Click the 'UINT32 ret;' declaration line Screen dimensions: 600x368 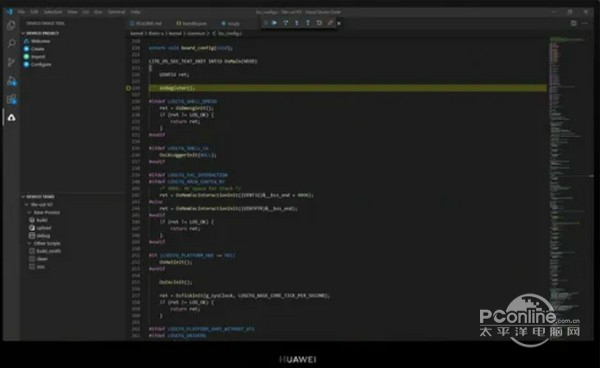pos(174,75)
